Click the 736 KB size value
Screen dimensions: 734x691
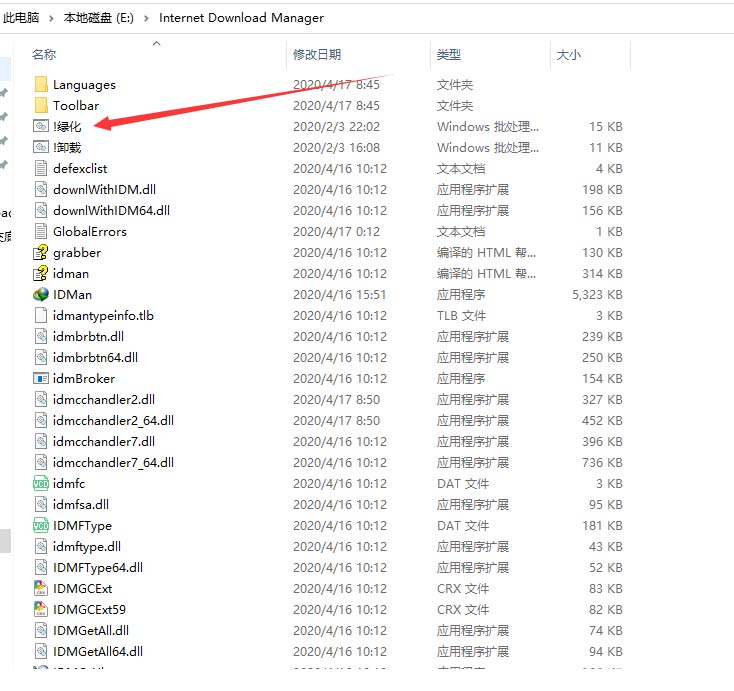(x=602, y=462)
